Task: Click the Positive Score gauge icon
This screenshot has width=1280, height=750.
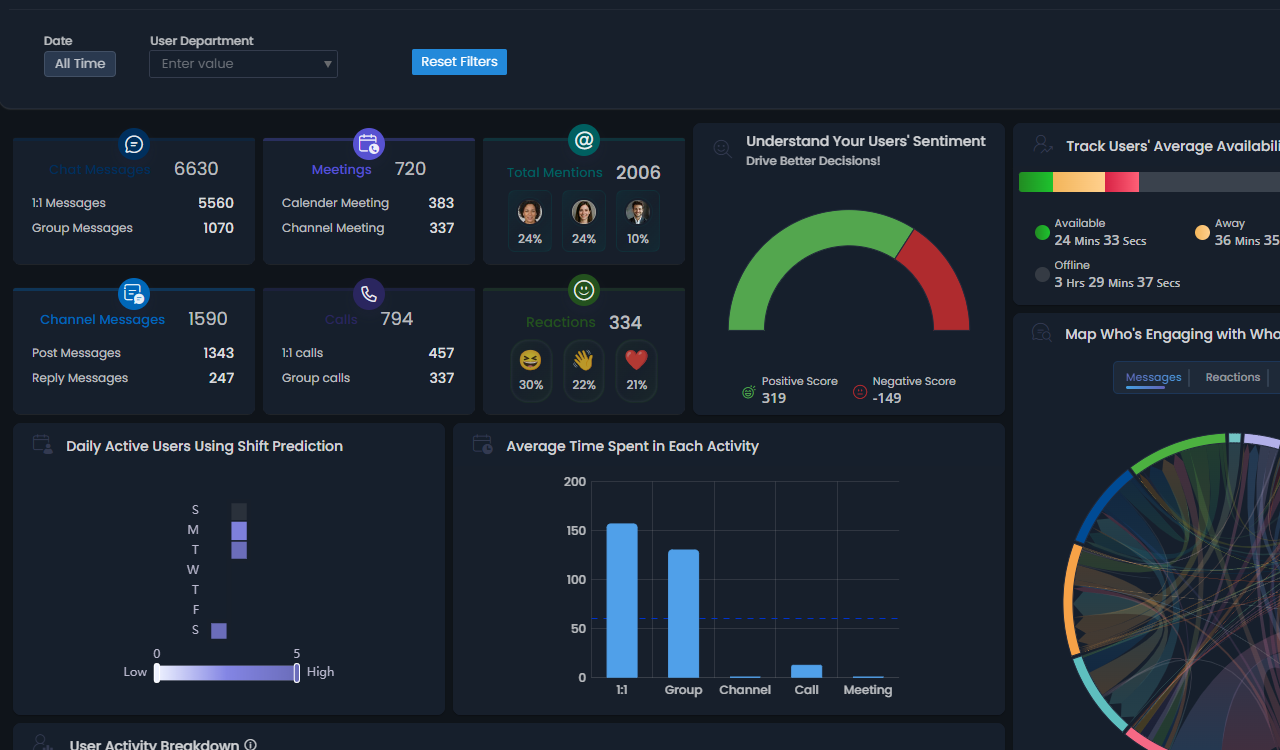Action: tap(748, 392)
